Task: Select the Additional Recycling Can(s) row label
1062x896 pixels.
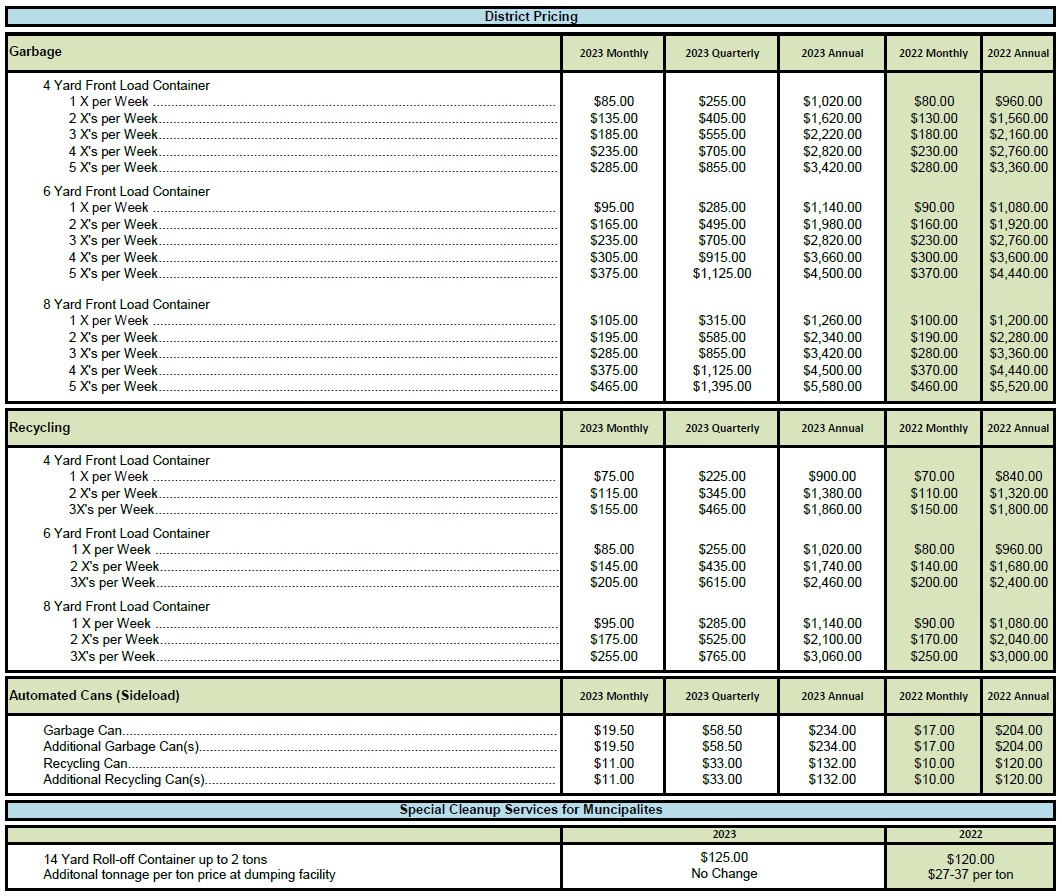Action: pyautogui.click(x=124, y=780)
